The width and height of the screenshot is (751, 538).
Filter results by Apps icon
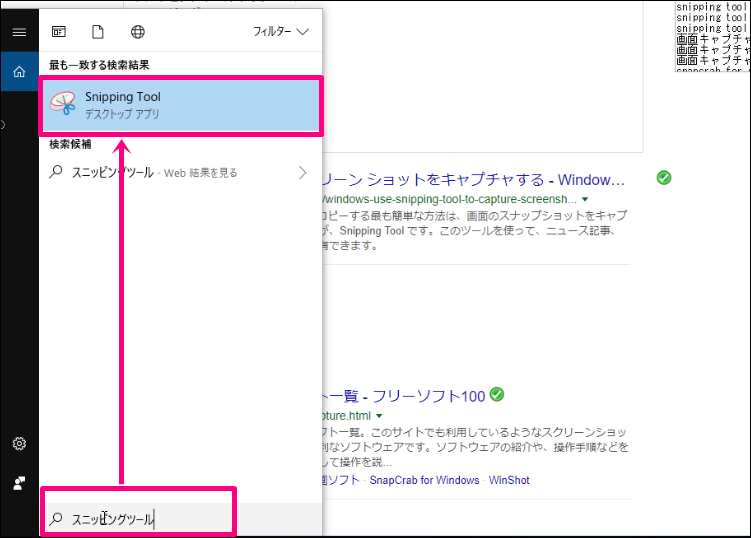tap(59, 32)
